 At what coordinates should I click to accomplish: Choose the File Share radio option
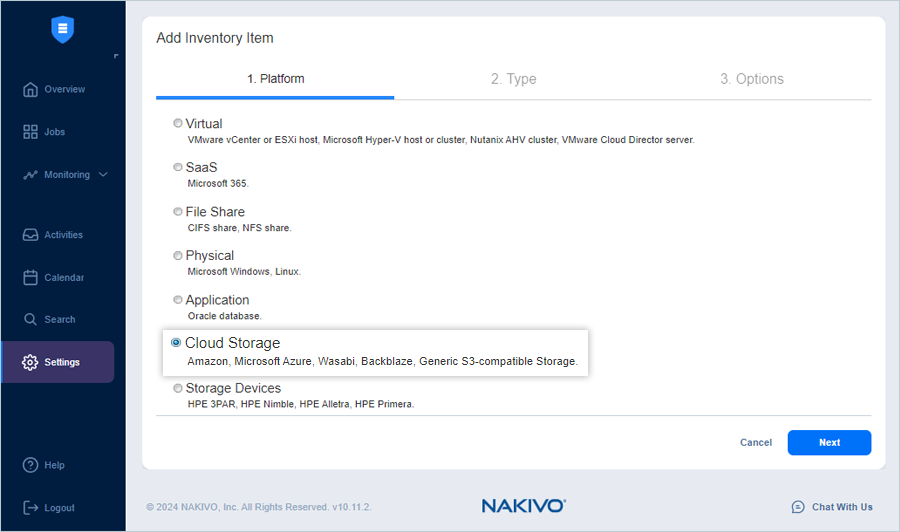[x=178, y=211]
